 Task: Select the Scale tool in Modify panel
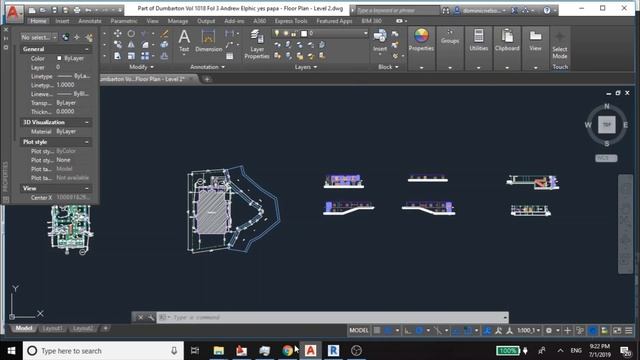[x=131, y=56]
